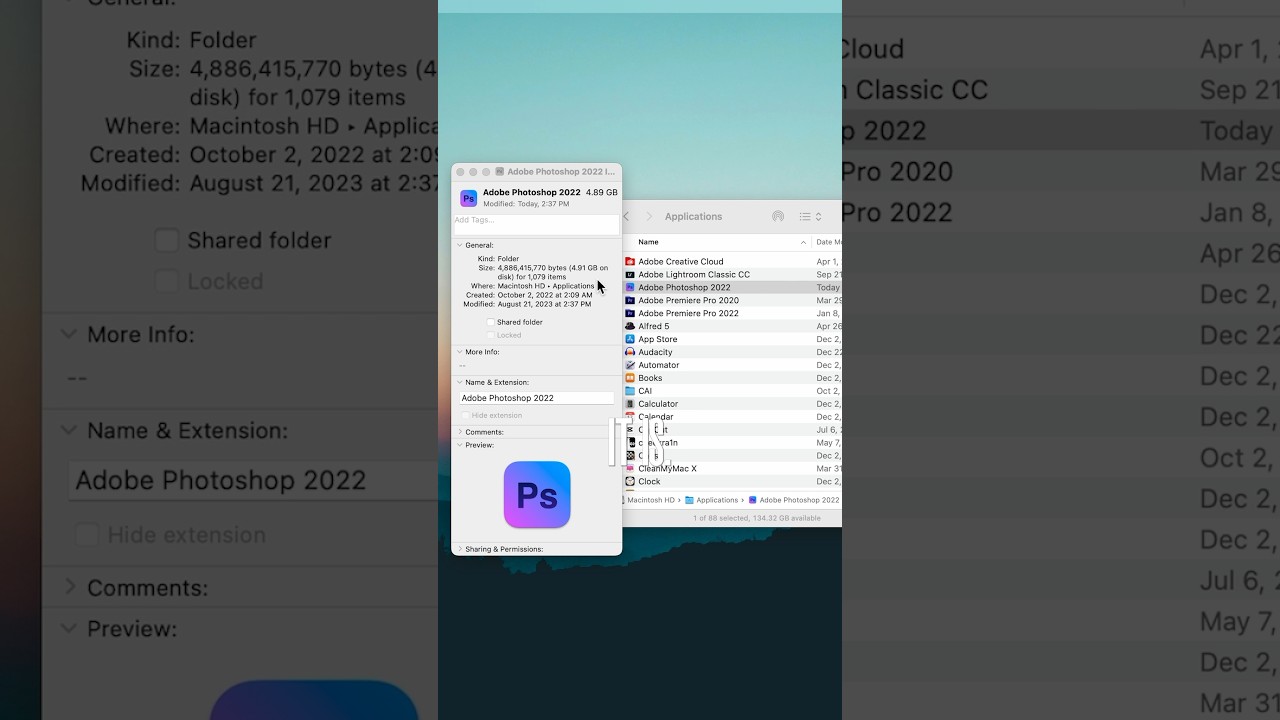Click 'Created: October 2, 2022' value
The height and width of the screenshot is (720, 1280).
click(x=544, y=295)
